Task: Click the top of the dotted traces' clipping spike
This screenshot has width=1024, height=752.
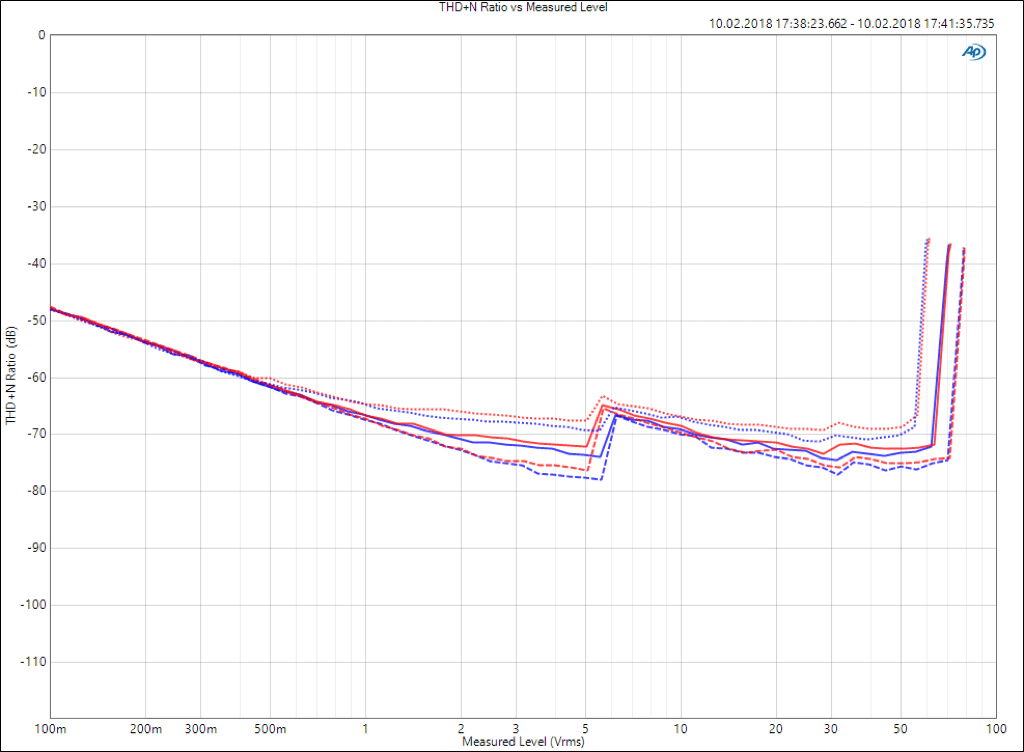Action: (928, 239)
